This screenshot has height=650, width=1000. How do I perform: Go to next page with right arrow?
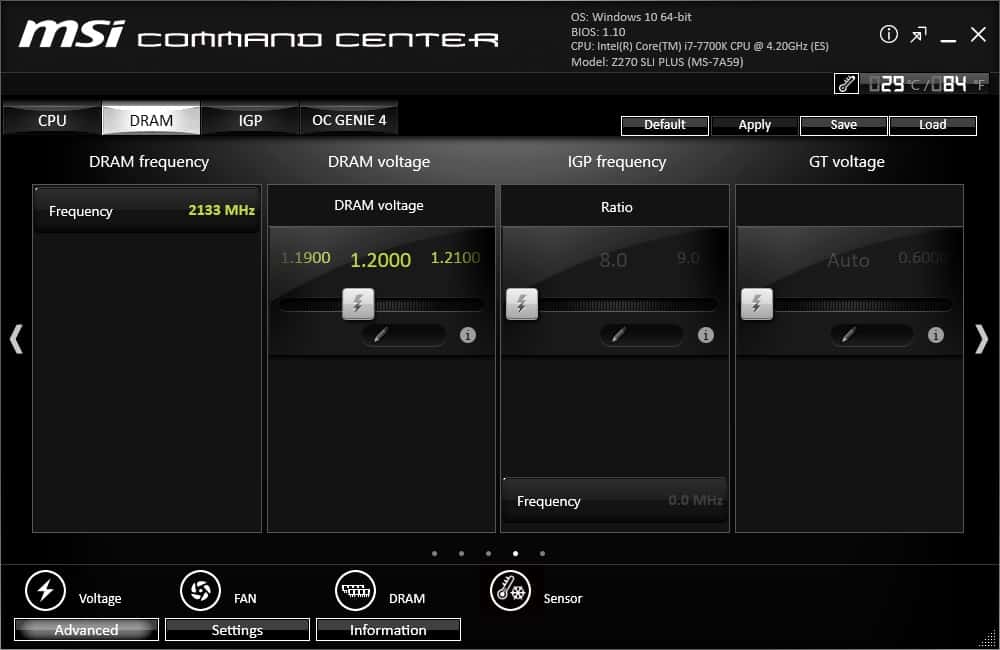pos(982,339)
